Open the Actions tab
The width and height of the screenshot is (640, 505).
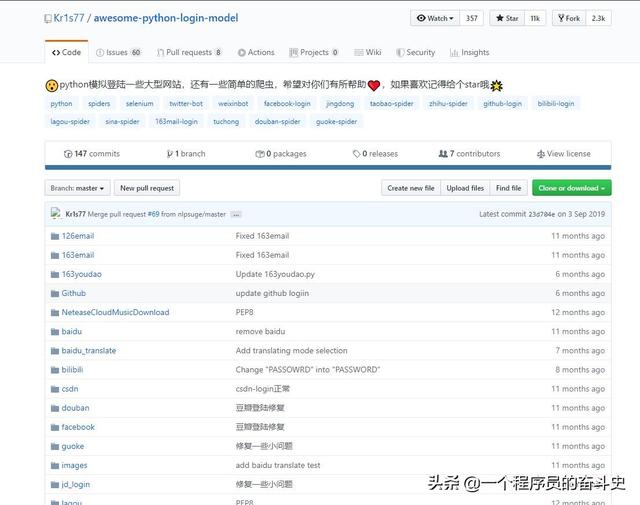click(256, 52)
